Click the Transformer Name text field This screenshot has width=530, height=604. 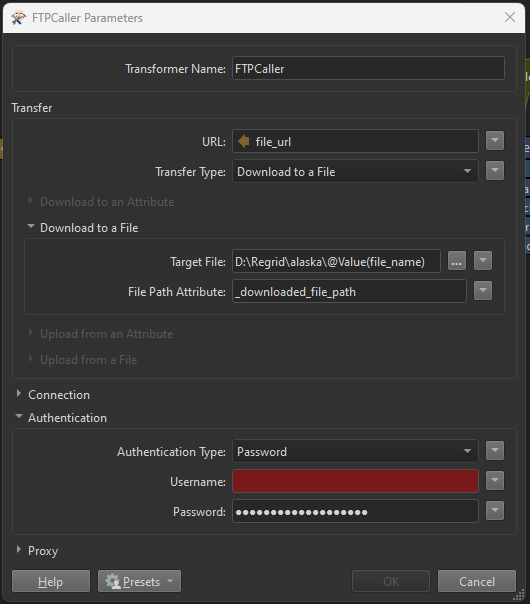coord(368,69)
